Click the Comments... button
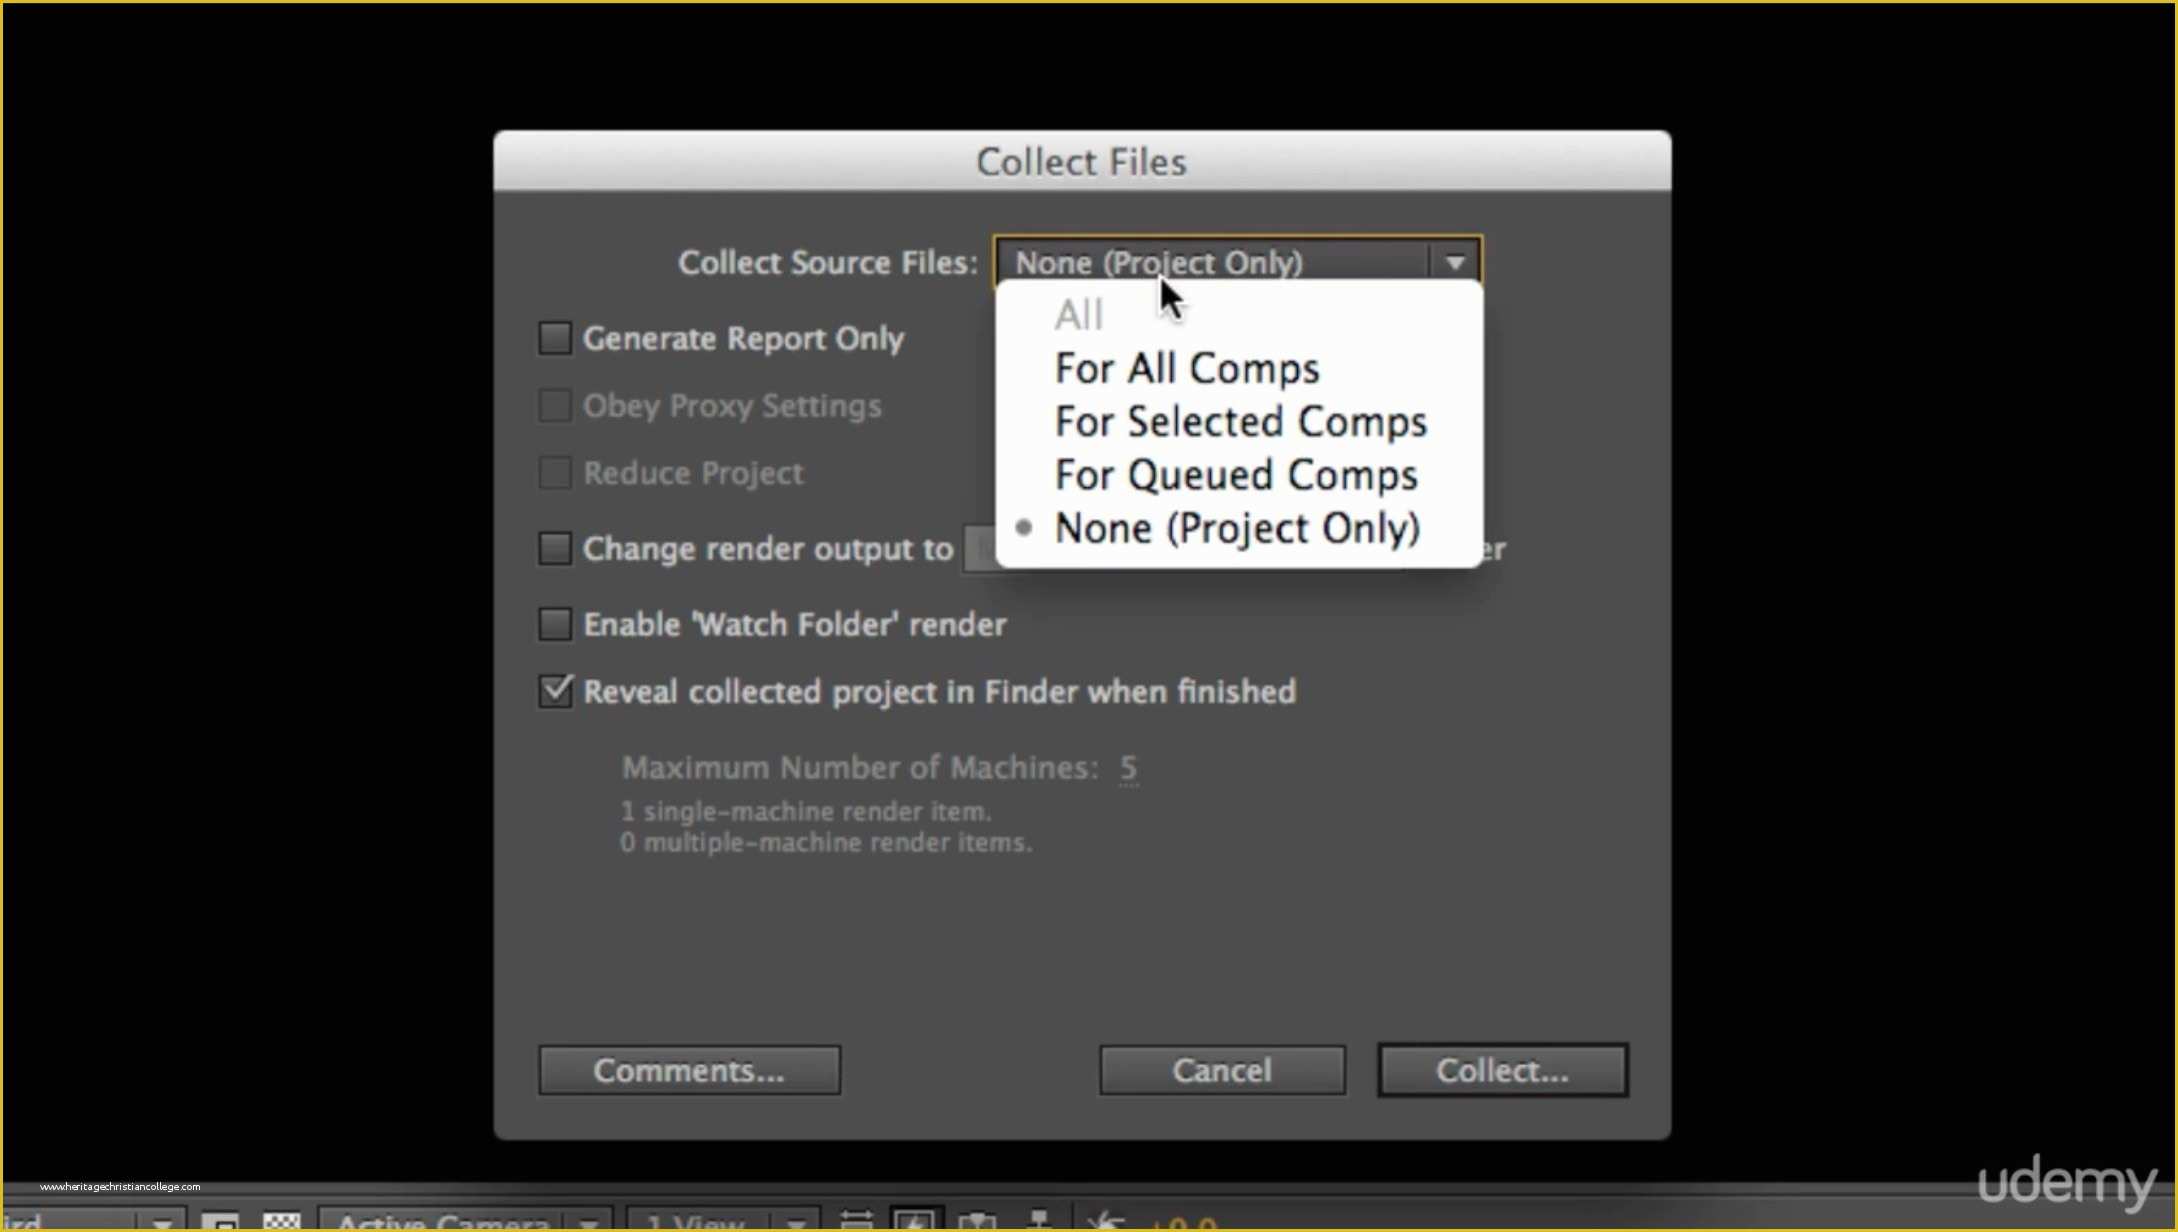 point(687,1071)
